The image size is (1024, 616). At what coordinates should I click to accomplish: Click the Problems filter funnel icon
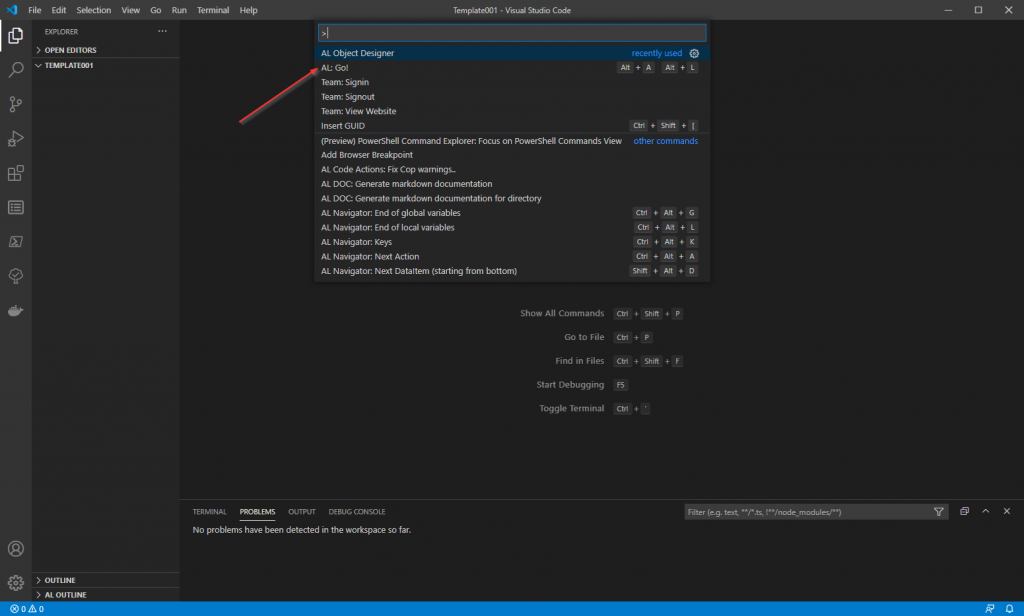click(x=938, y=512)
